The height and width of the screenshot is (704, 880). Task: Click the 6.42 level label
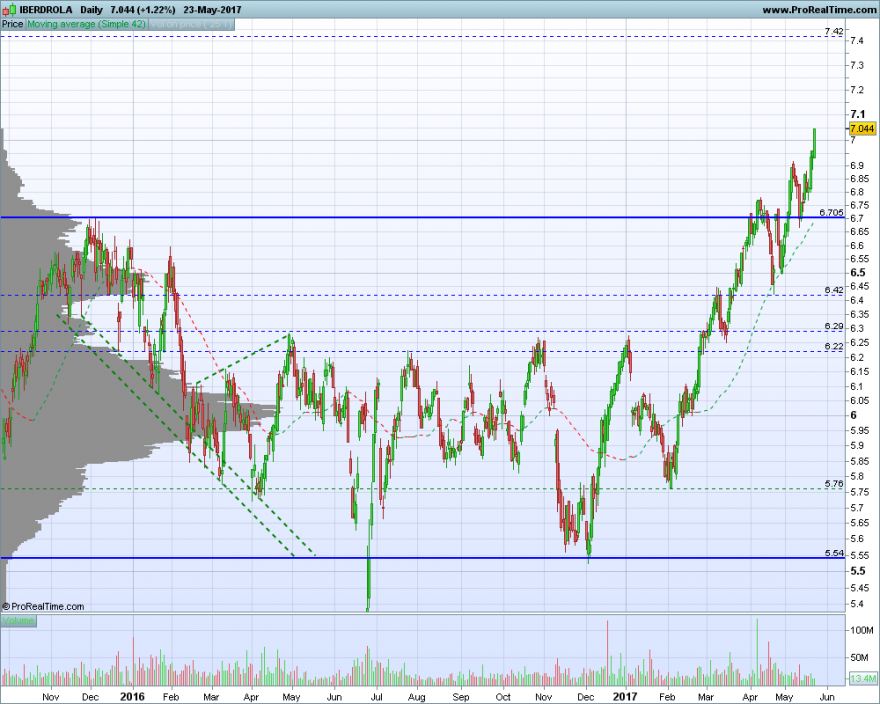point(834,290)
